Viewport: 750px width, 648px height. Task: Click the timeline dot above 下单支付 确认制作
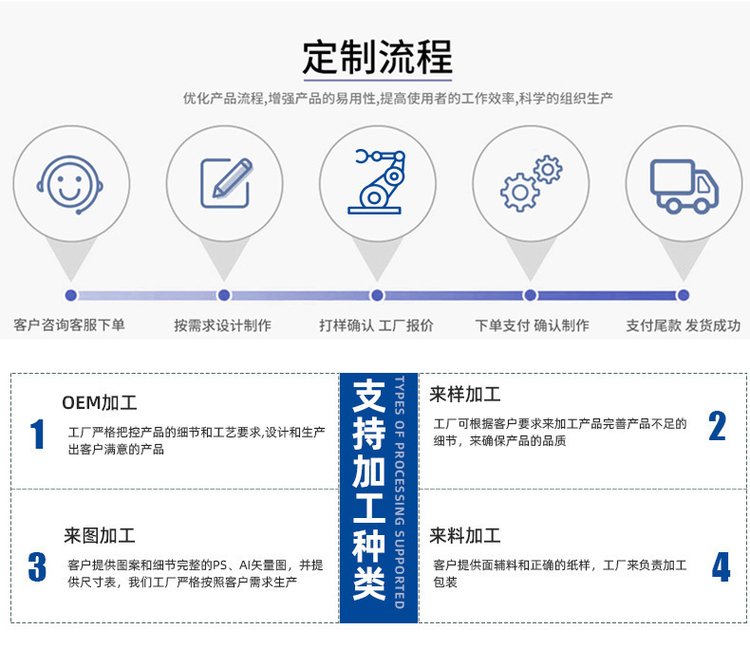pyautogui.click(x=531, y=295)
